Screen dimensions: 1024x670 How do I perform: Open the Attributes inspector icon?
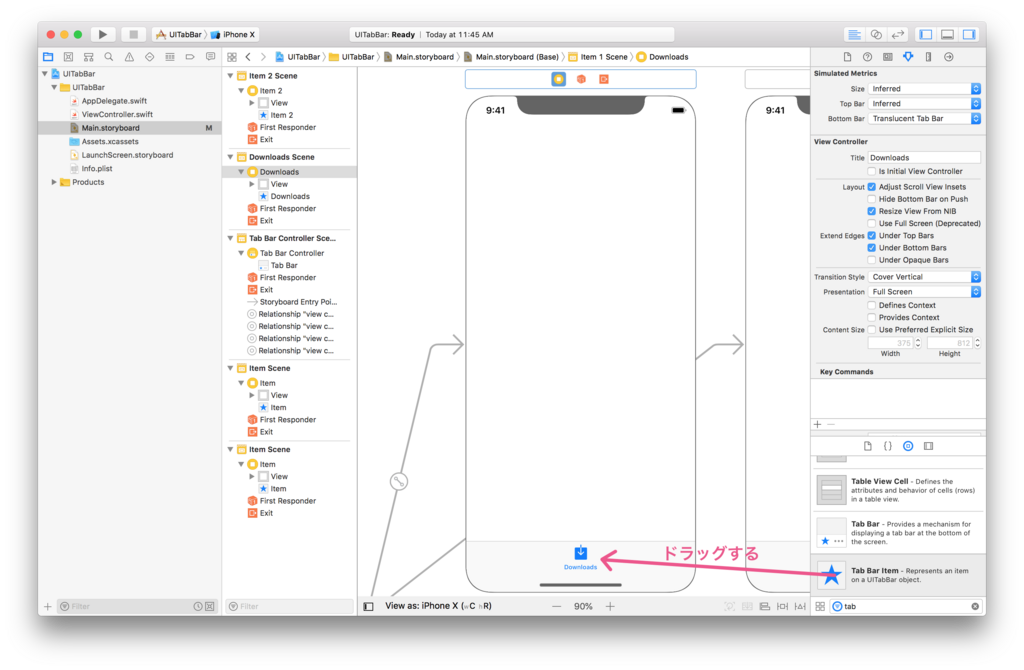tap(908, 57)
